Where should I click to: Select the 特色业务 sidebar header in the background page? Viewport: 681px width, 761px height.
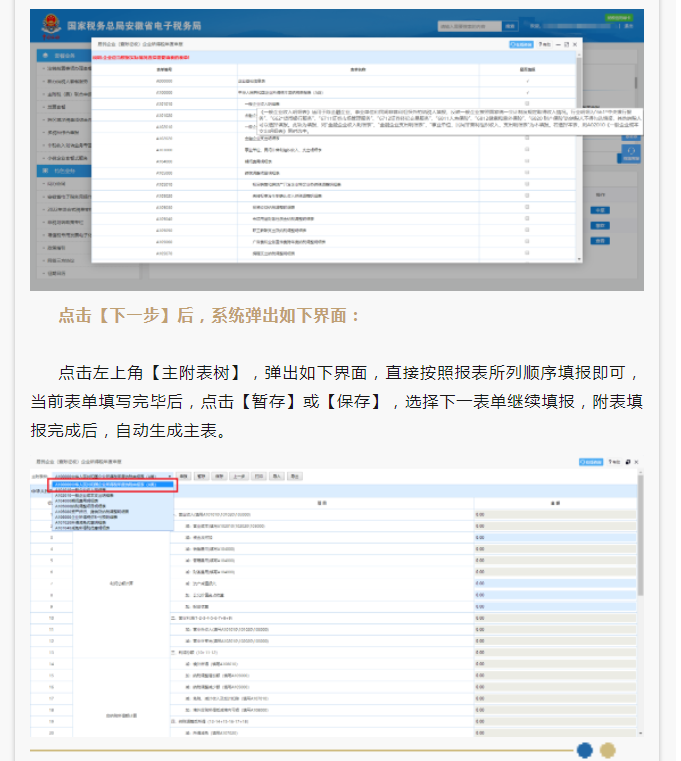click(x=64, y=171)
